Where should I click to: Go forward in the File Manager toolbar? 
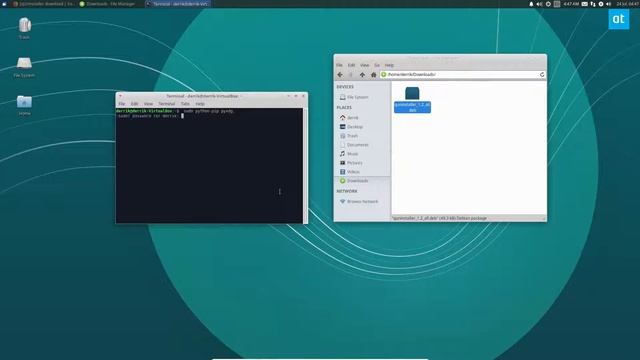[x=351, y=75]
